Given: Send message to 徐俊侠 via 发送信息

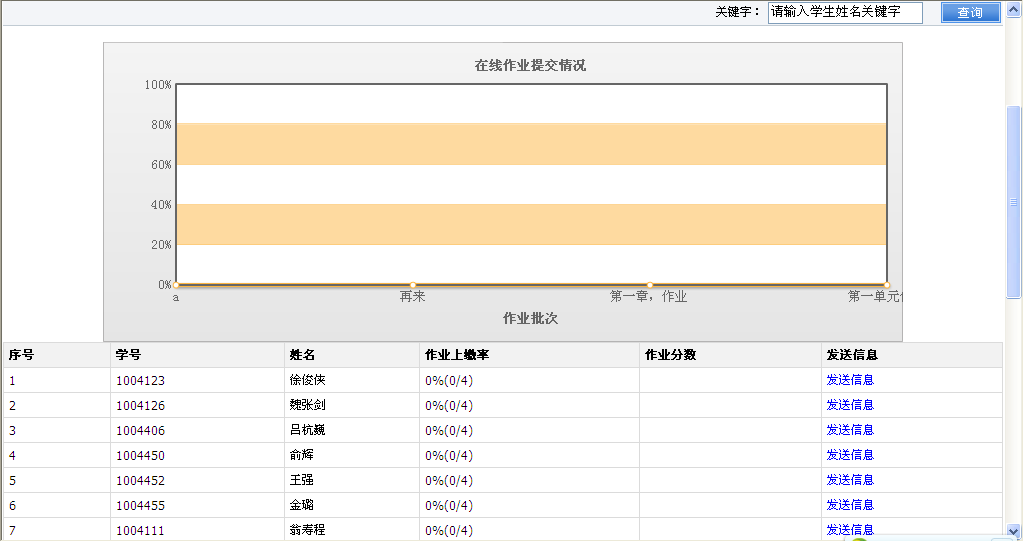Looking at the screenshot, I should [849, 380].
